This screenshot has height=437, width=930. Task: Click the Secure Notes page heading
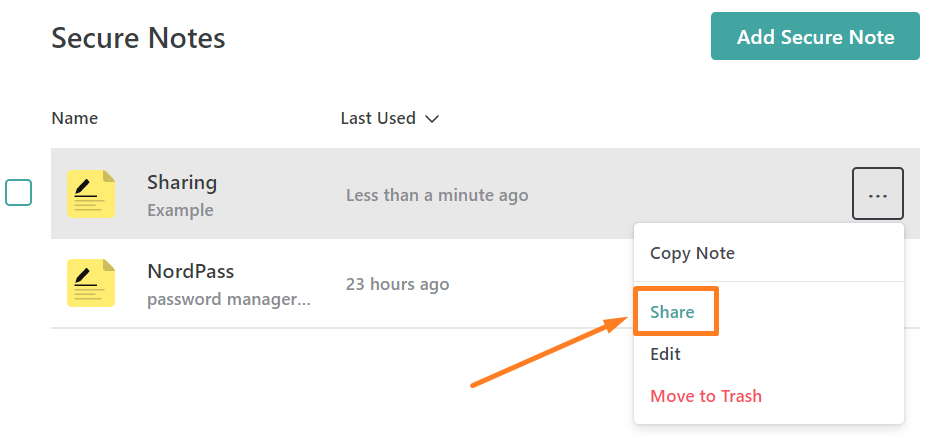[x=138, y=39]
